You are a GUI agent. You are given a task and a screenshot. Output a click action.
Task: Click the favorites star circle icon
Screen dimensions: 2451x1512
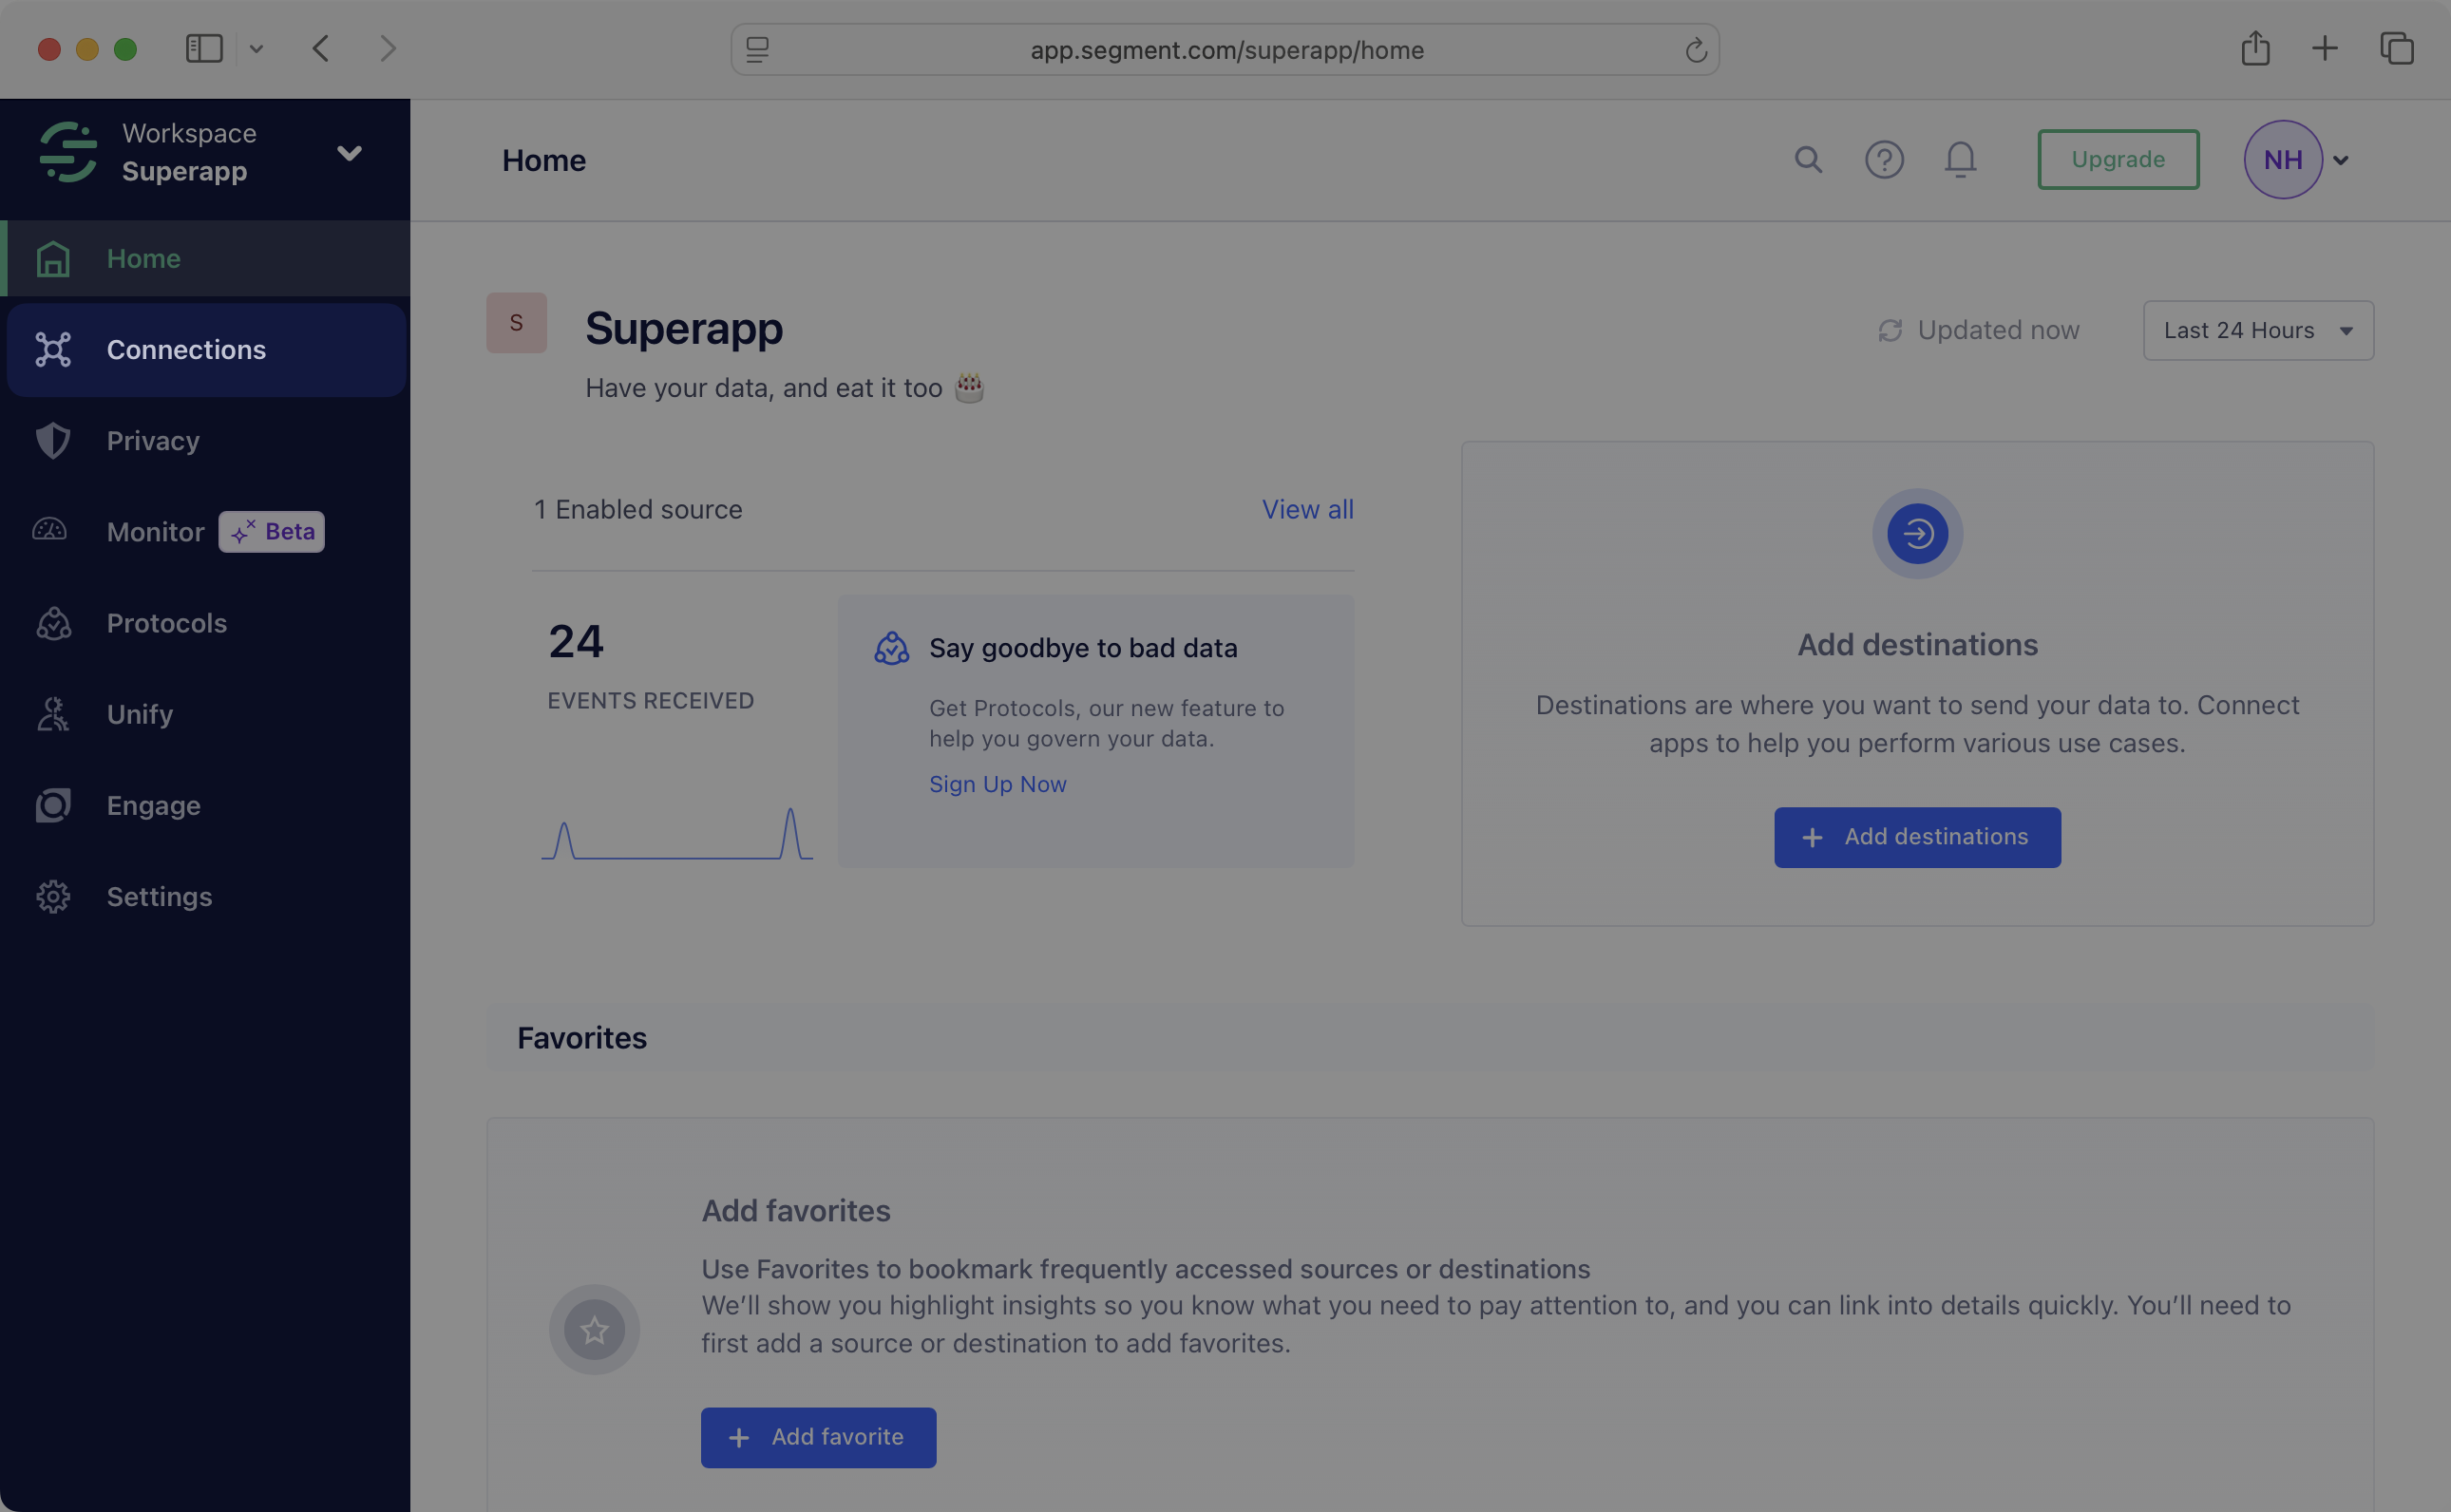tap(594, 1329)
